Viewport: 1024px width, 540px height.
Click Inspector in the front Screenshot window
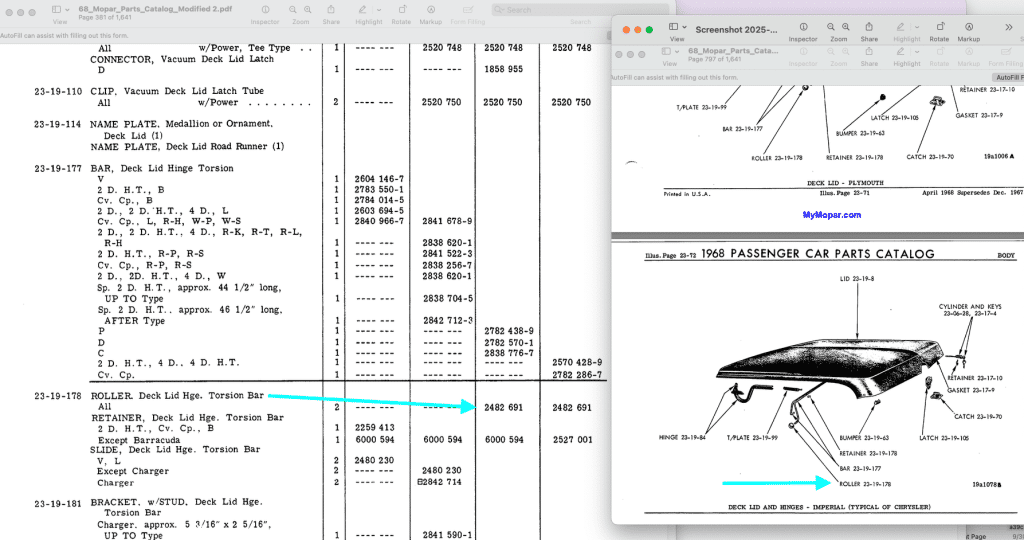803,27
